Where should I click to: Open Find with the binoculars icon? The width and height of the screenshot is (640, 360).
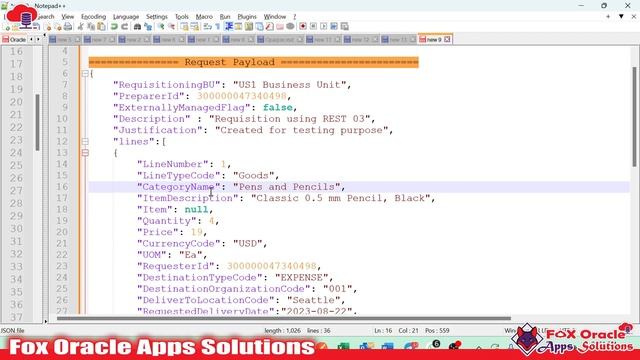(138, 27)
